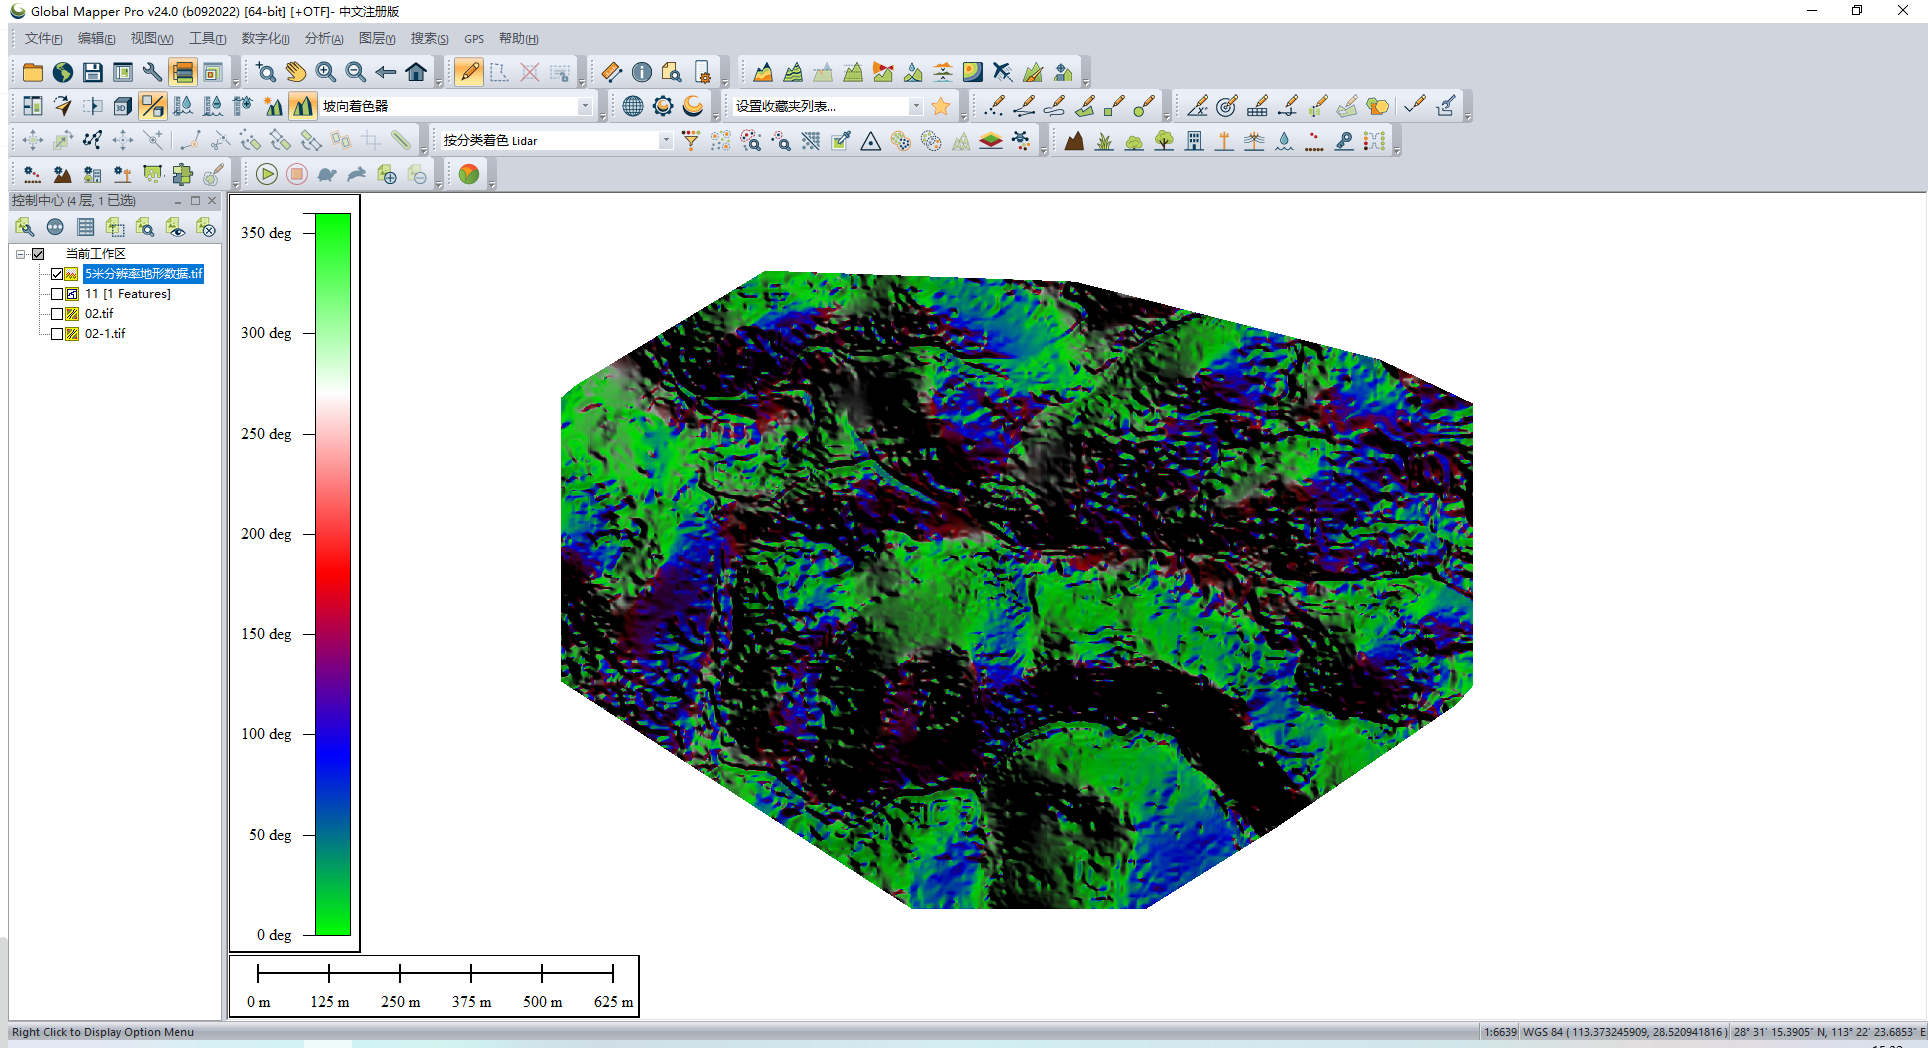Open the 图层 menu
Viewport: 1928px width, 1048px height.
(377, 39)
